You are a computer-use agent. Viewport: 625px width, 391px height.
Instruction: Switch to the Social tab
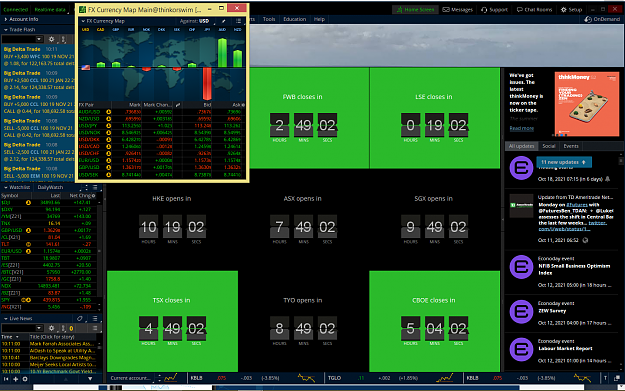click(548, 146)
